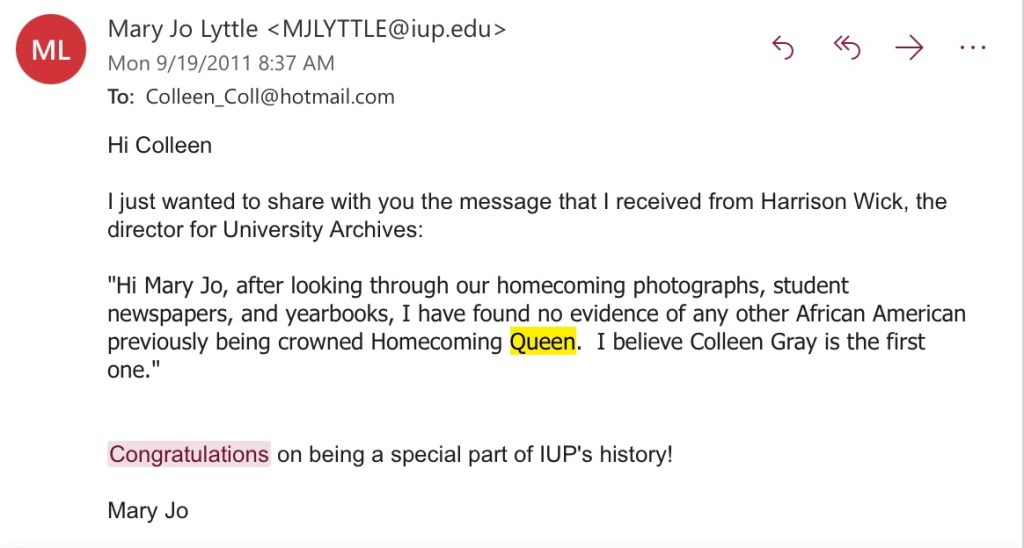Click the Hi Colleen greeting line
The width and height of the screenshot is (1024, 548).
(x=160, y=145)
